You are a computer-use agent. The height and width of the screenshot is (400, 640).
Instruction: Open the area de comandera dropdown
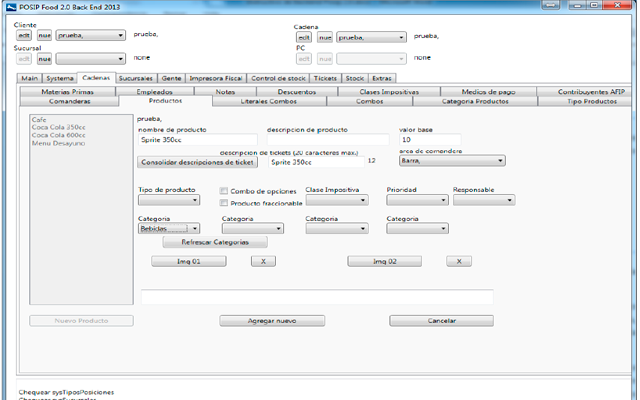click(451, 160)
